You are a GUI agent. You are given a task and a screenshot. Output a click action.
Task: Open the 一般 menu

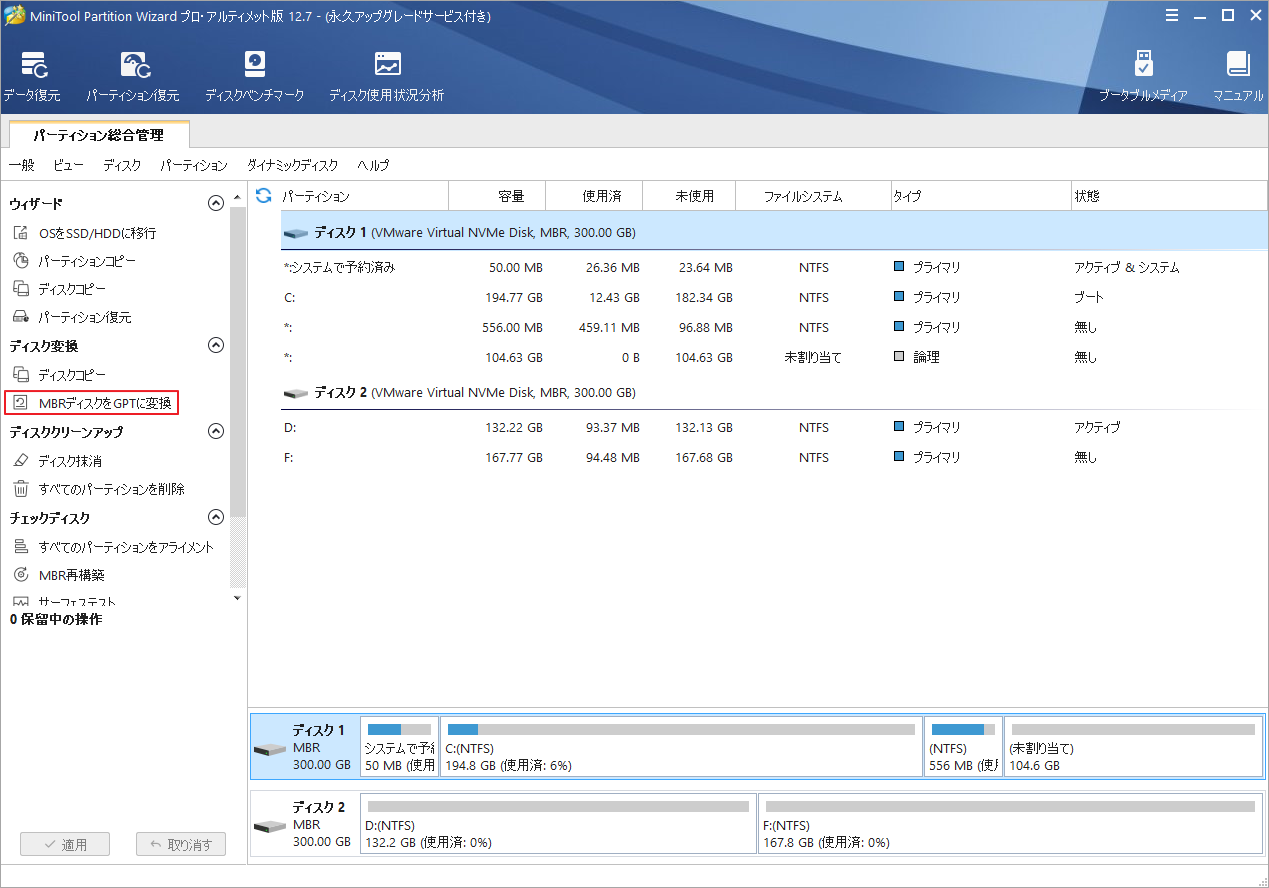coord(21,165)
